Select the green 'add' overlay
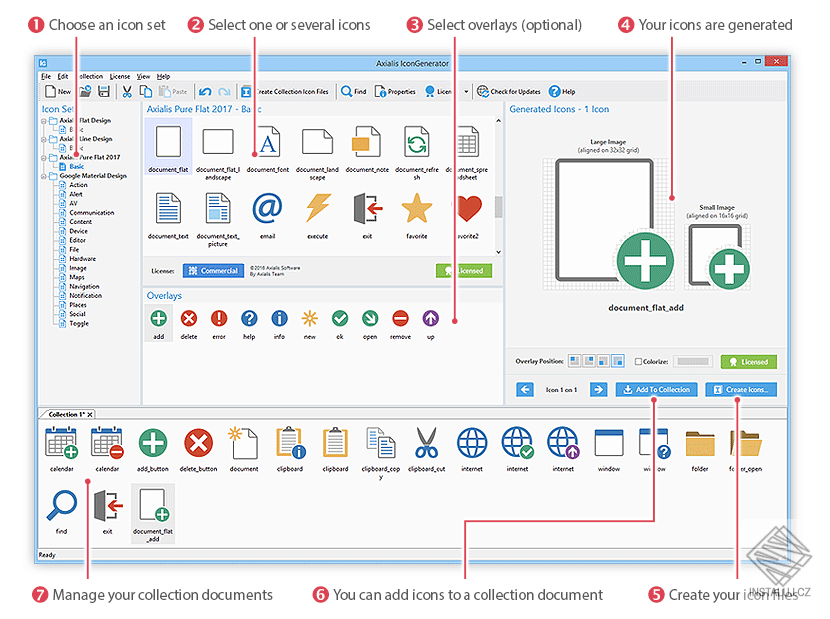 click(x=158, y=318)
